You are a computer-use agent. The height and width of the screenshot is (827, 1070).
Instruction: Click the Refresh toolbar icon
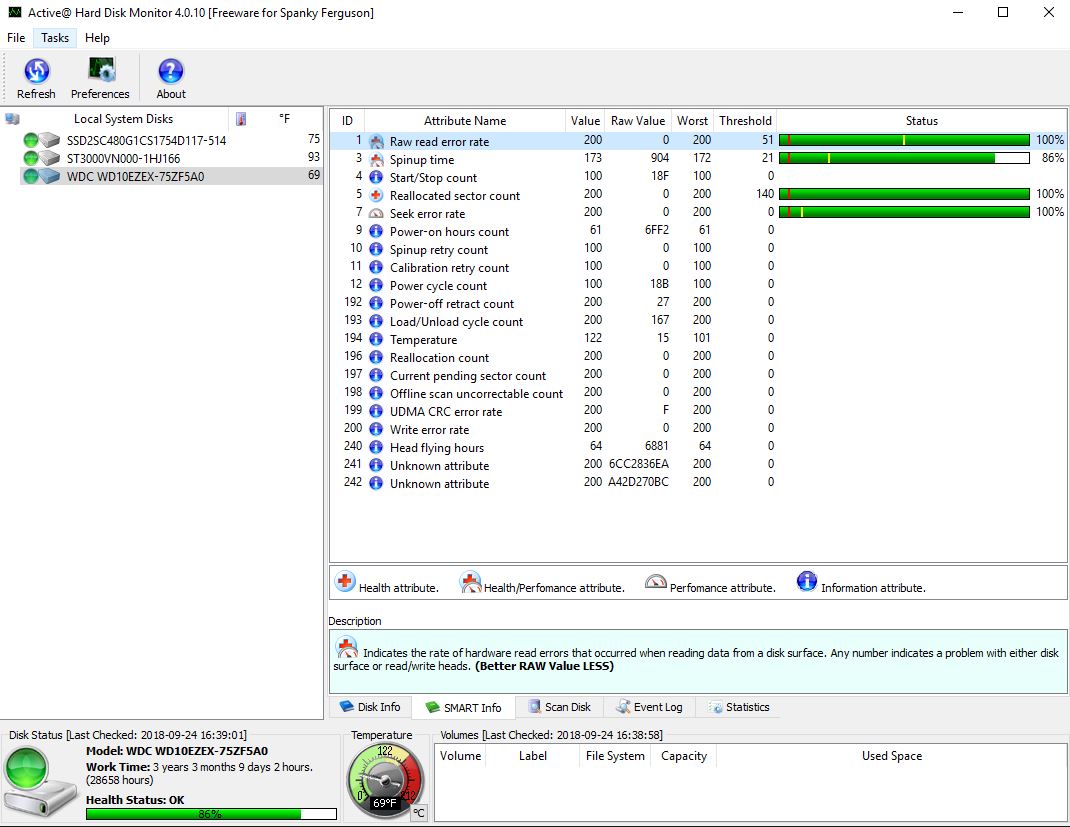tap(36, 74)
